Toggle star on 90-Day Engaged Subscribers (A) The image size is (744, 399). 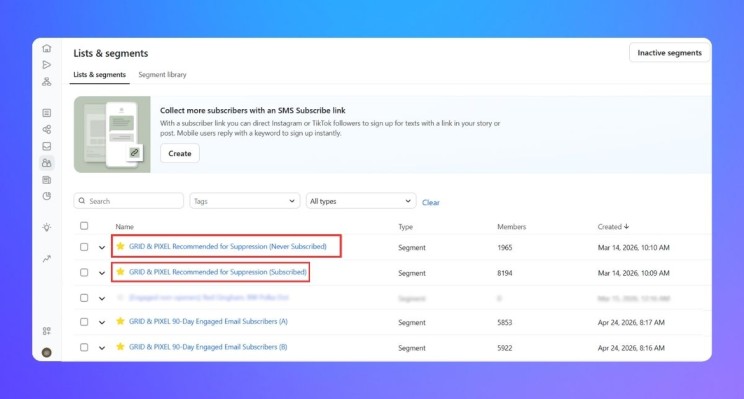click(x=121, y=321)
